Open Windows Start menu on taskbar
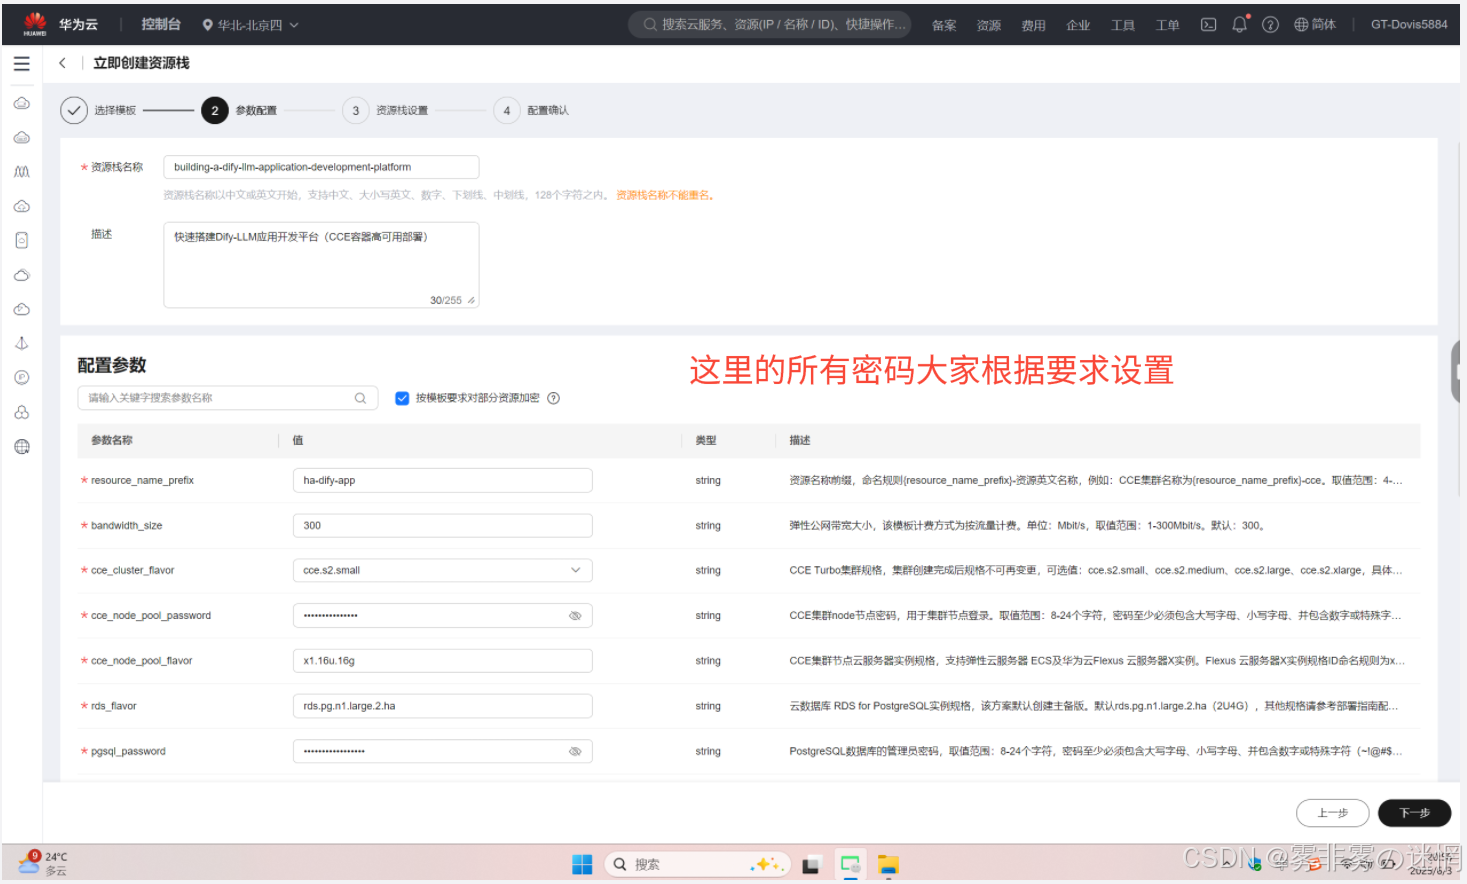The height and width of the screenshot is (884, 1467). (x=582, y=864)
